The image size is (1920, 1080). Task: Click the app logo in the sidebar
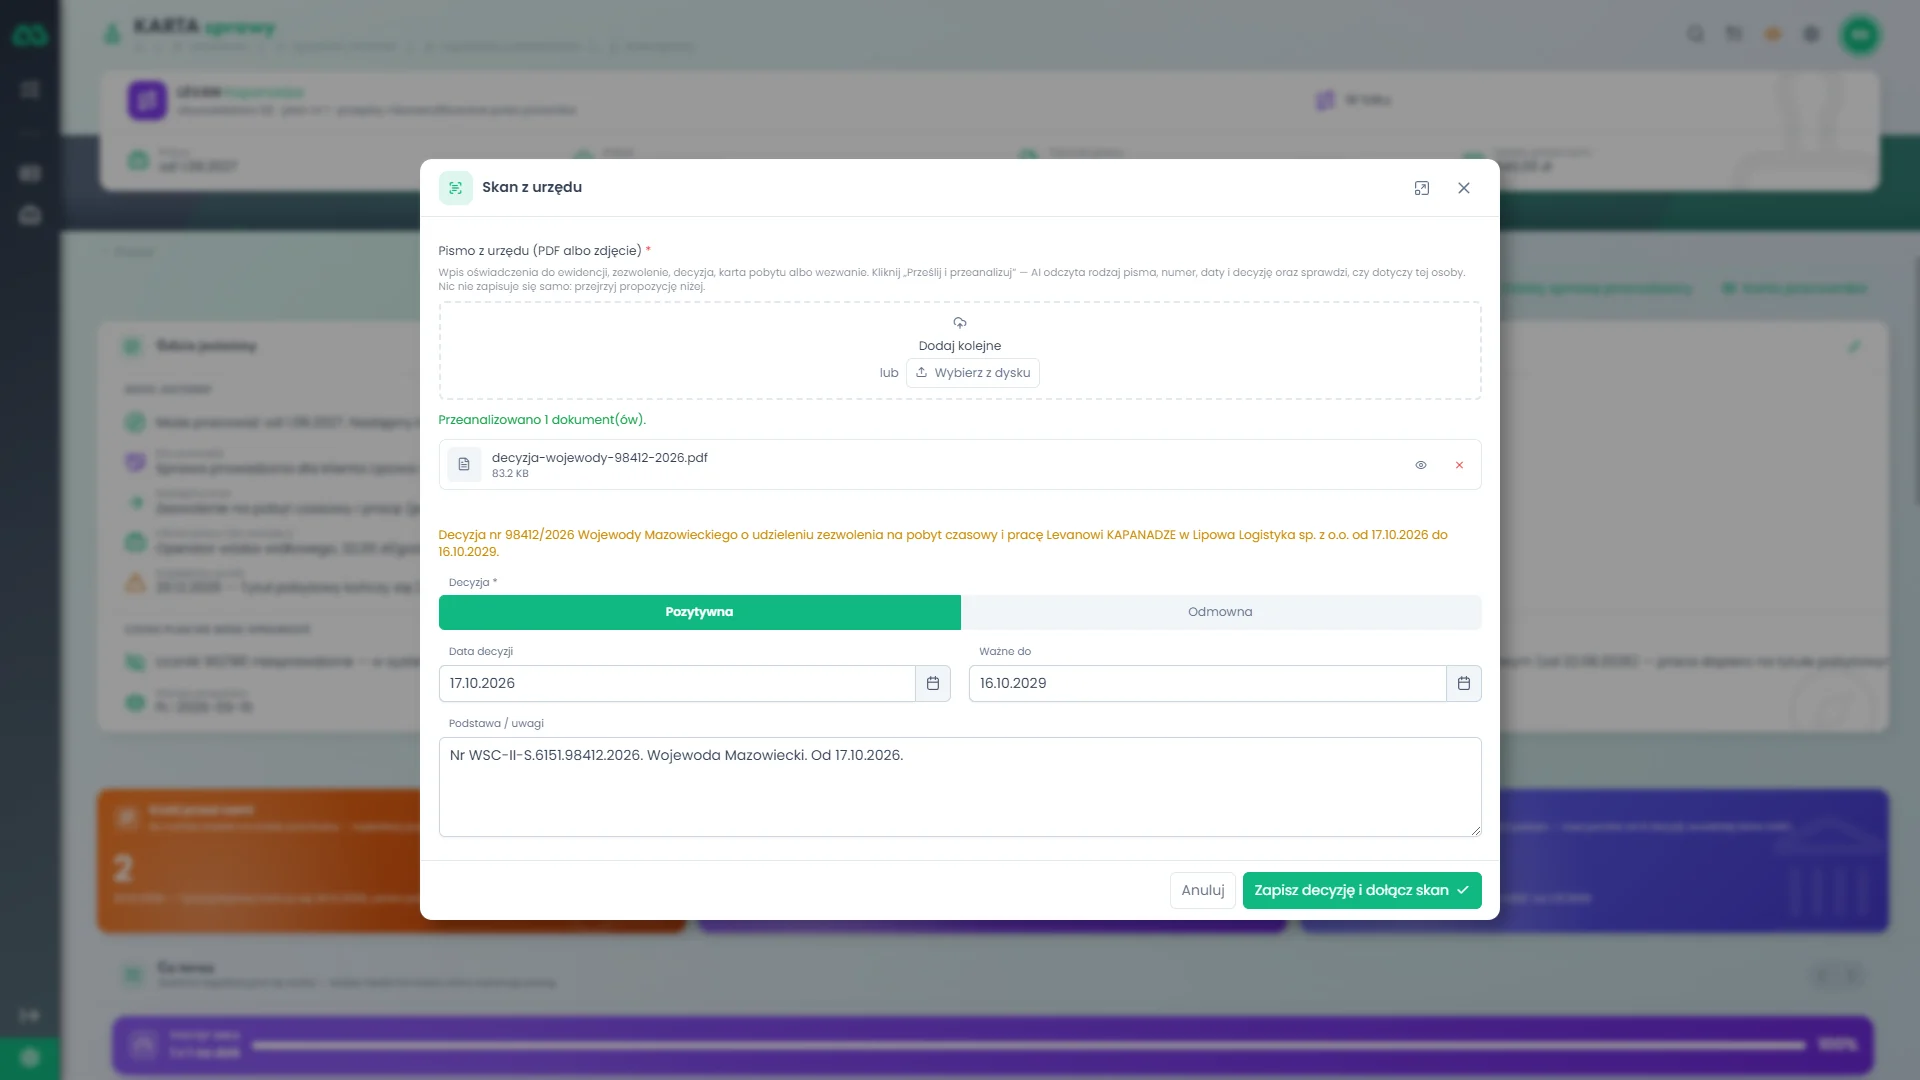[30, 36]
